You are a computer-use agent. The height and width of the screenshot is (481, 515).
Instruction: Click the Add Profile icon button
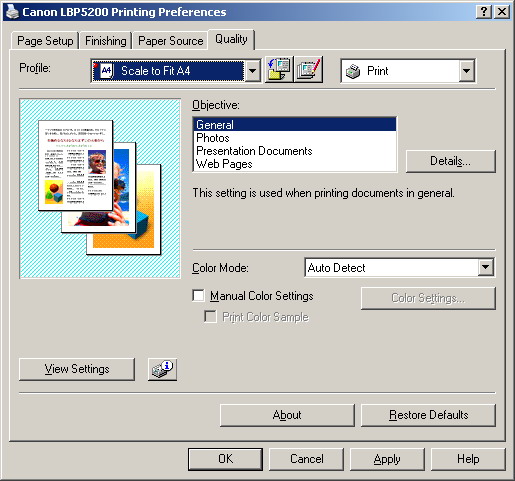(279, 70)
